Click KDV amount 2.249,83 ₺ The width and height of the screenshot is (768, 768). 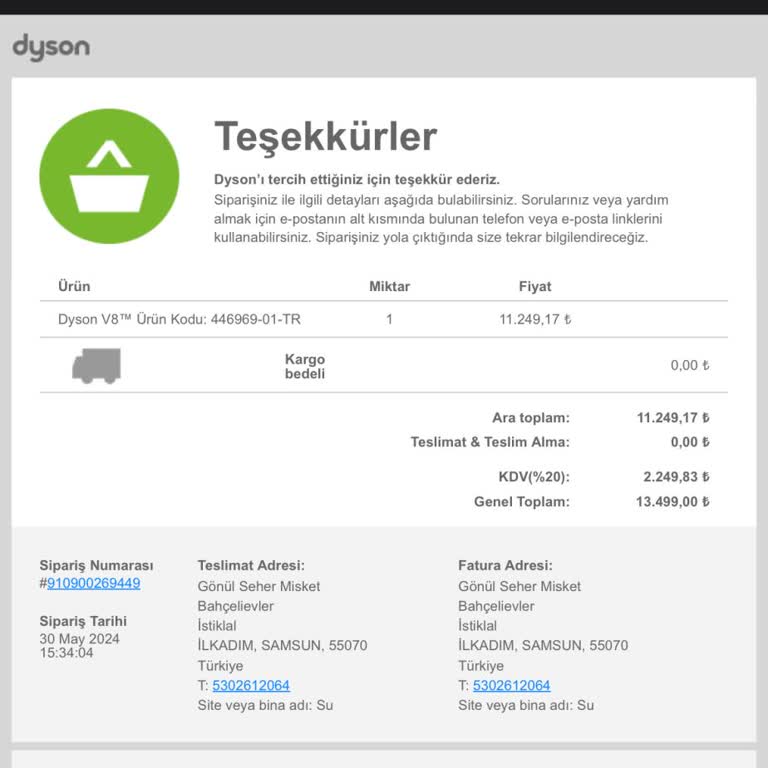pos(676,477)
